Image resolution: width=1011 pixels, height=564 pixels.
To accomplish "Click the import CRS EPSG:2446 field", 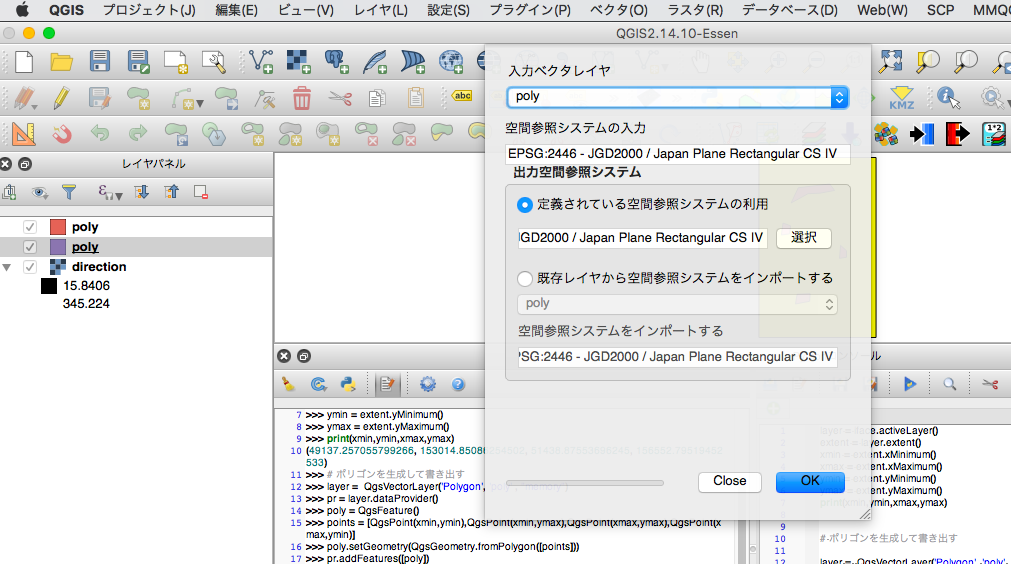I will pos(678,357).
